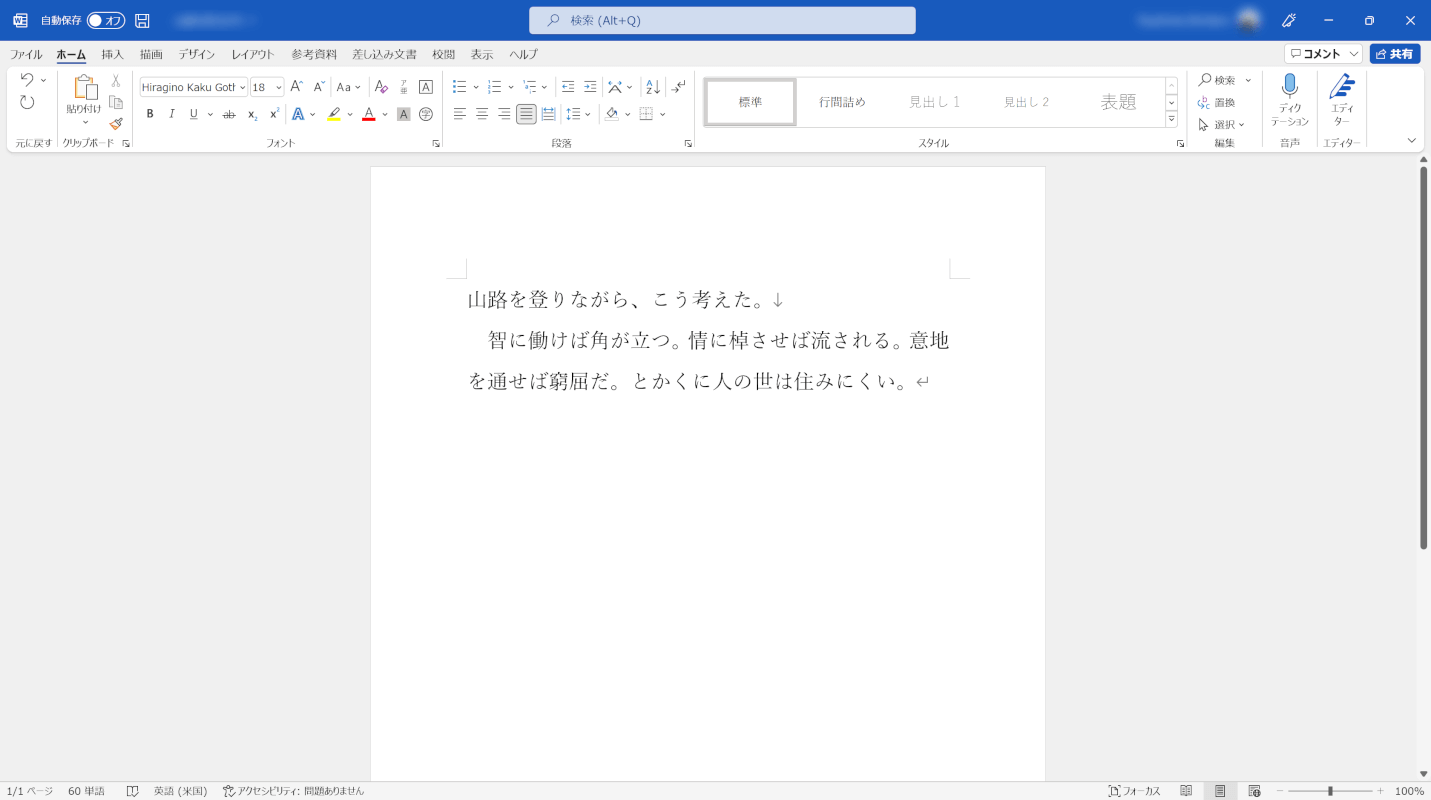1431x800 pixels.
Task: Open the Change Case (Aa) dropdown
Action: tap(349, 87)
